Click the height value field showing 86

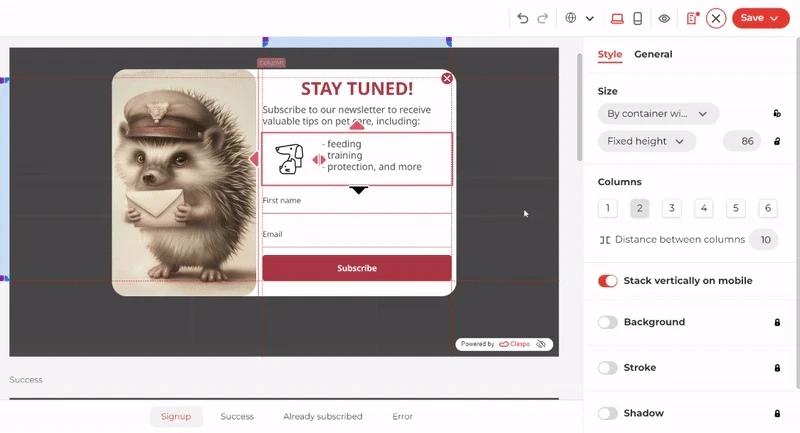[742, 141]
